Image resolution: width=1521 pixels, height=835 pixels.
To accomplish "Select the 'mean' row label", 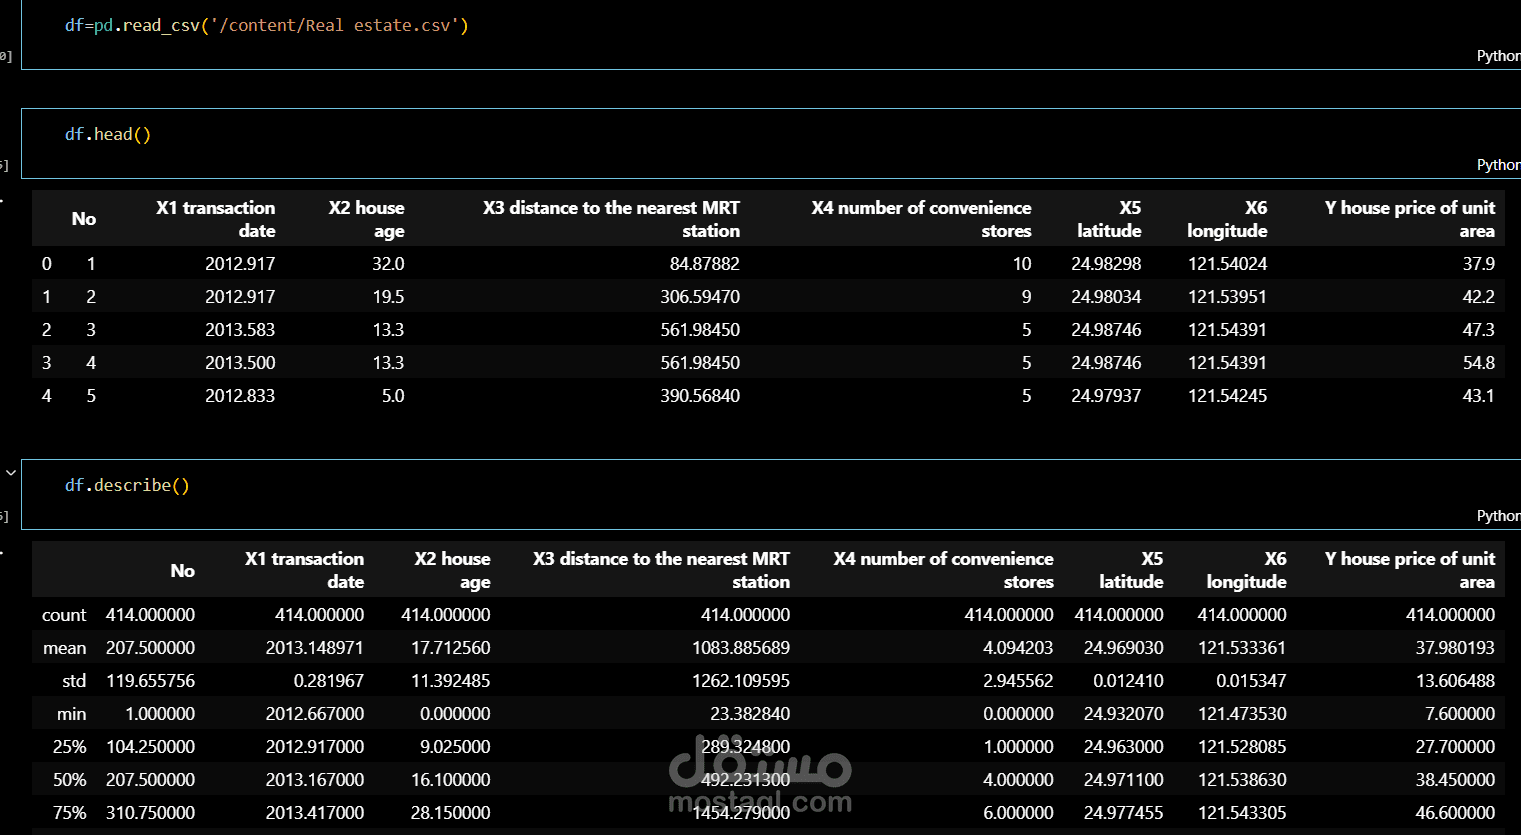I will click(x=64, y=648).
